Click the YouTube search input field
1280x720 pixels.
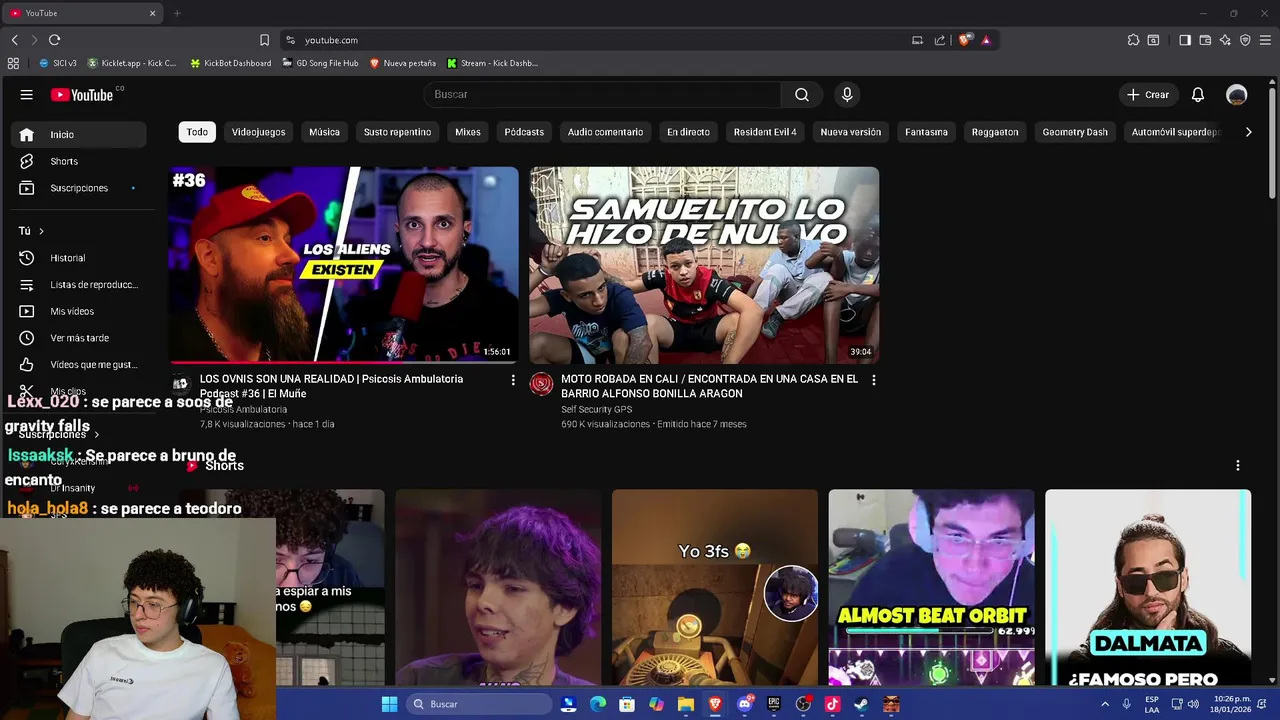coord(602,95)
